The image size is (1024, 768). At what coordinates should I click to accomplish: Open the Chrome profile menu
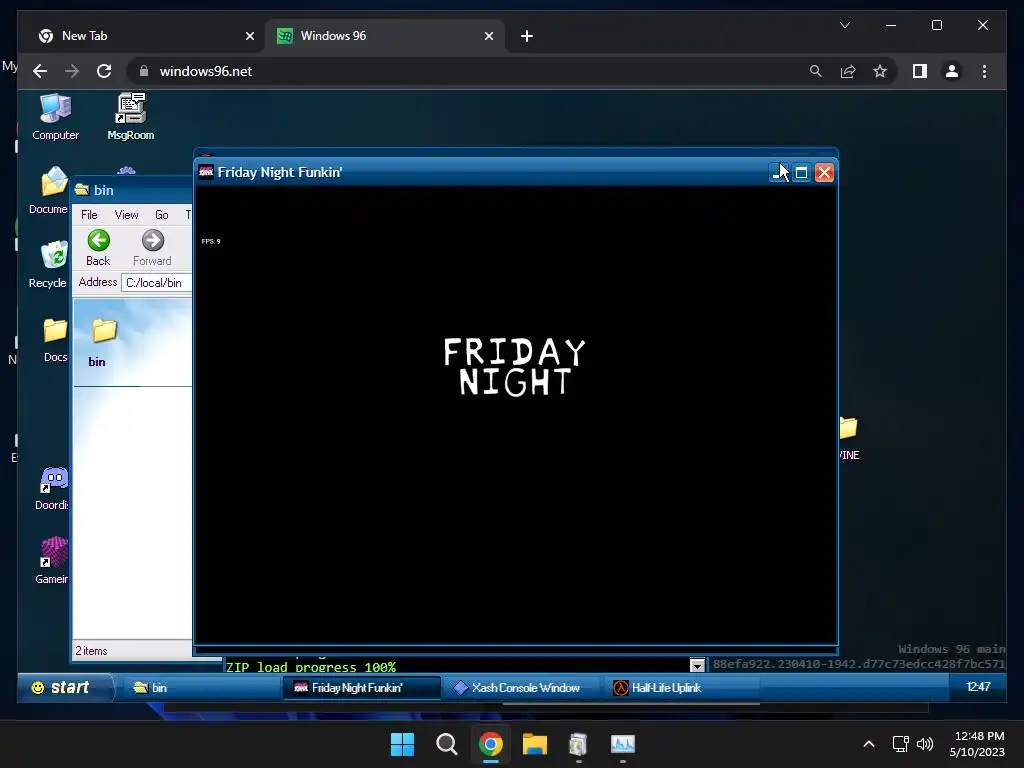tap(952, 71)
